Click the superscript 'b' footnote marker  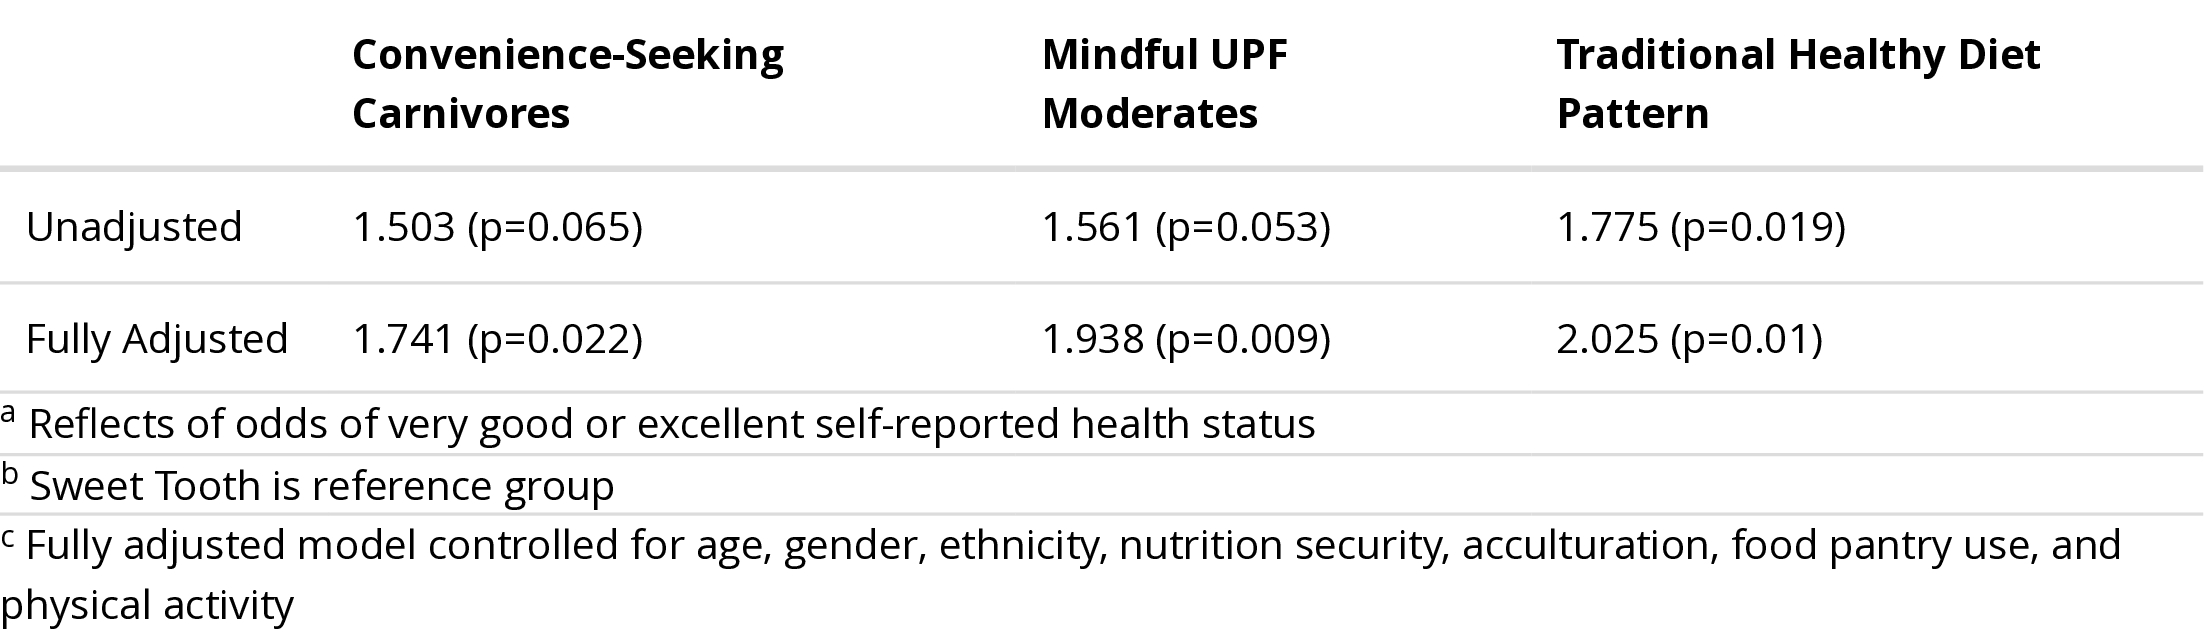pyautogui.click(x=10, y=475)
